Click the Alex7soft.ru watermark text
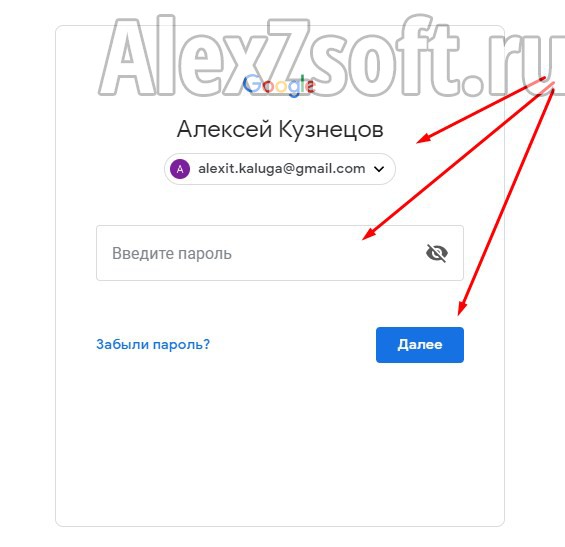565x547 pixels. (332, 56)
